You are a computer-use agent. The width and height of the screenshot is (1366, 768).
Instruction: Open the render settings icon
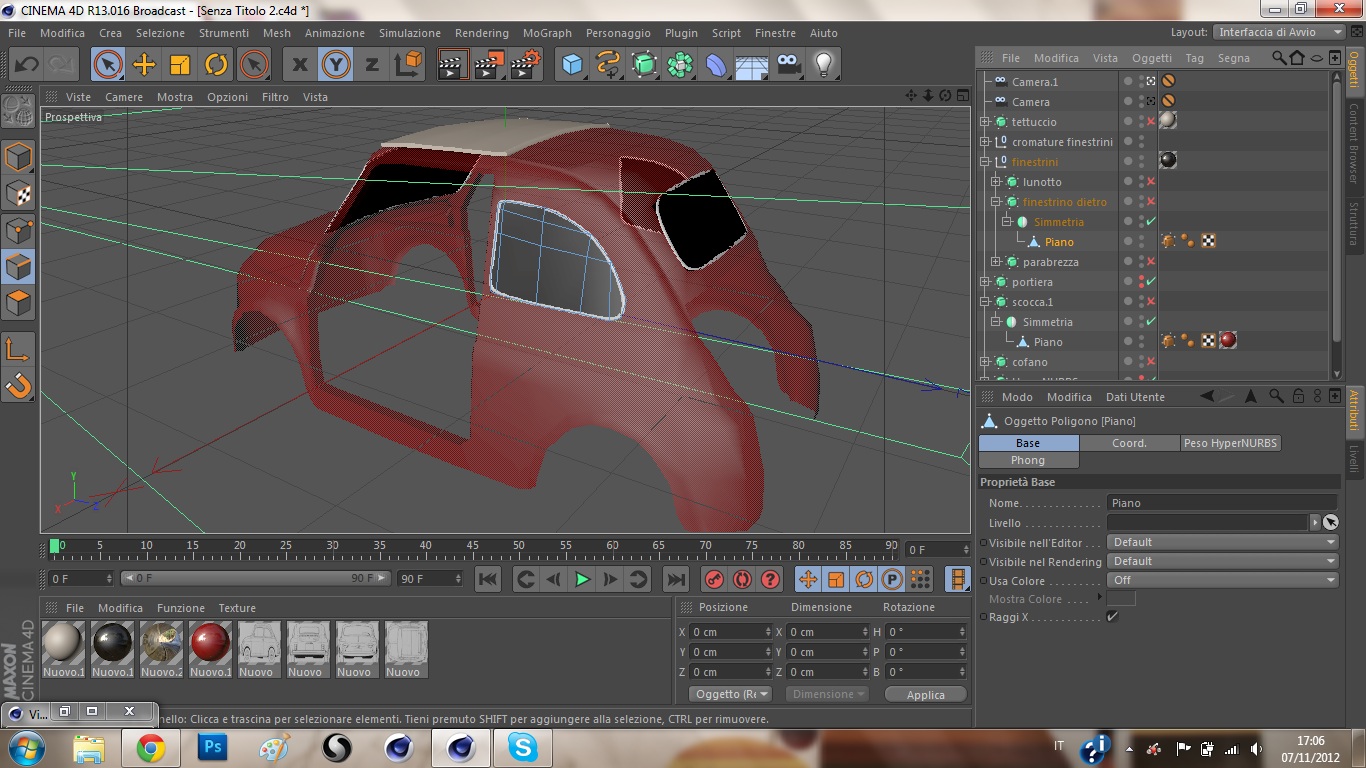pyautogui.click(x=525, y=65)
